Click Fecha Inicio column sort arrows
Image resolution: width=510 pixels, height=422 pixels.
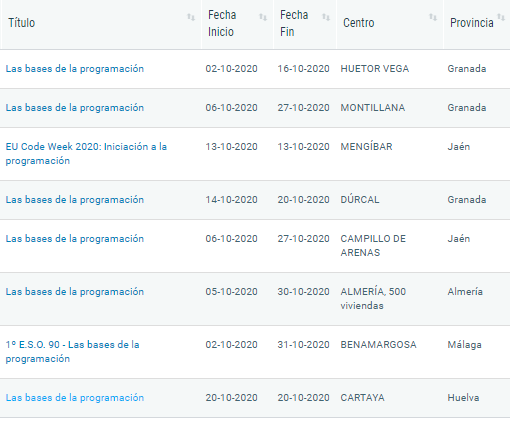[x=263, y=17]
